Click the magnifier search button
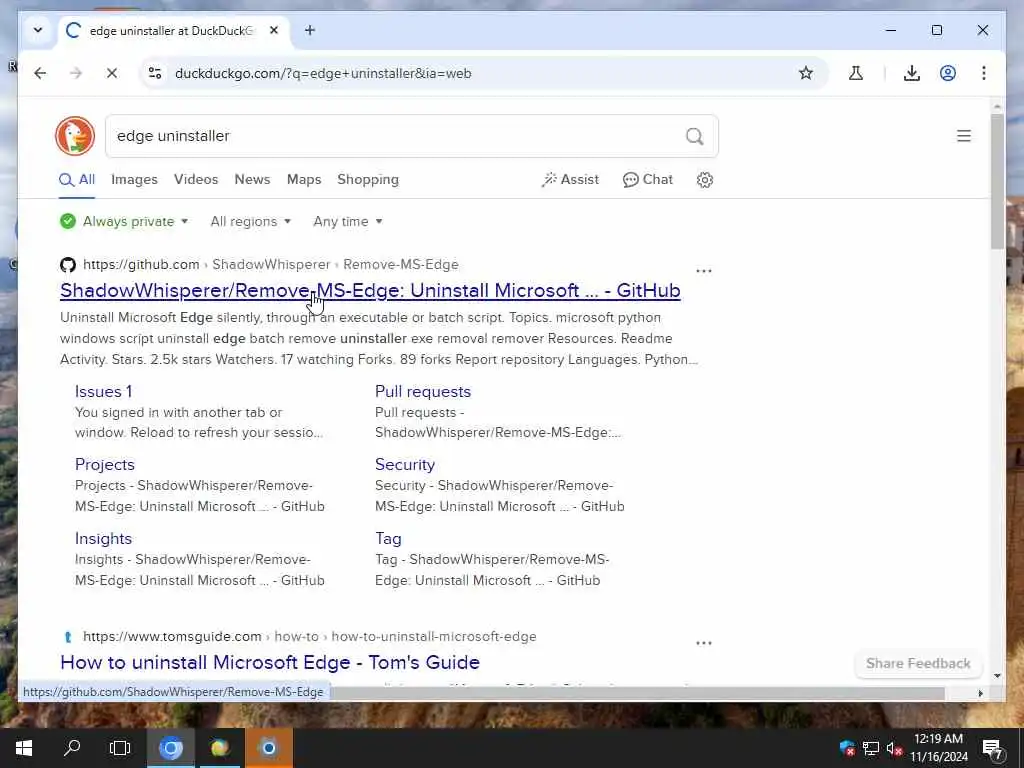 (x=695, y=136)
